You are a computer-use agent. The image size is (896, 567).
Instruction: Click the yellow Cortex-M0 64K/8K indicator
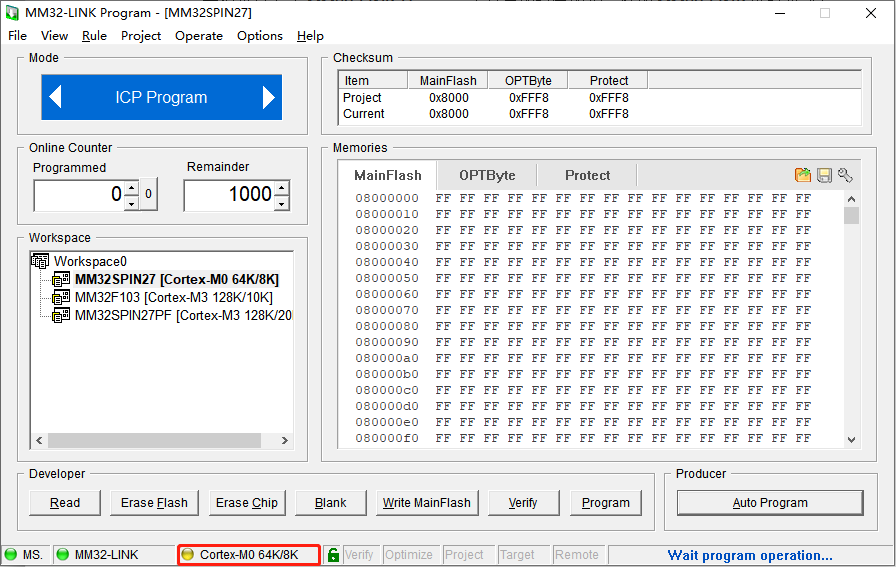[x=187, y=554]
